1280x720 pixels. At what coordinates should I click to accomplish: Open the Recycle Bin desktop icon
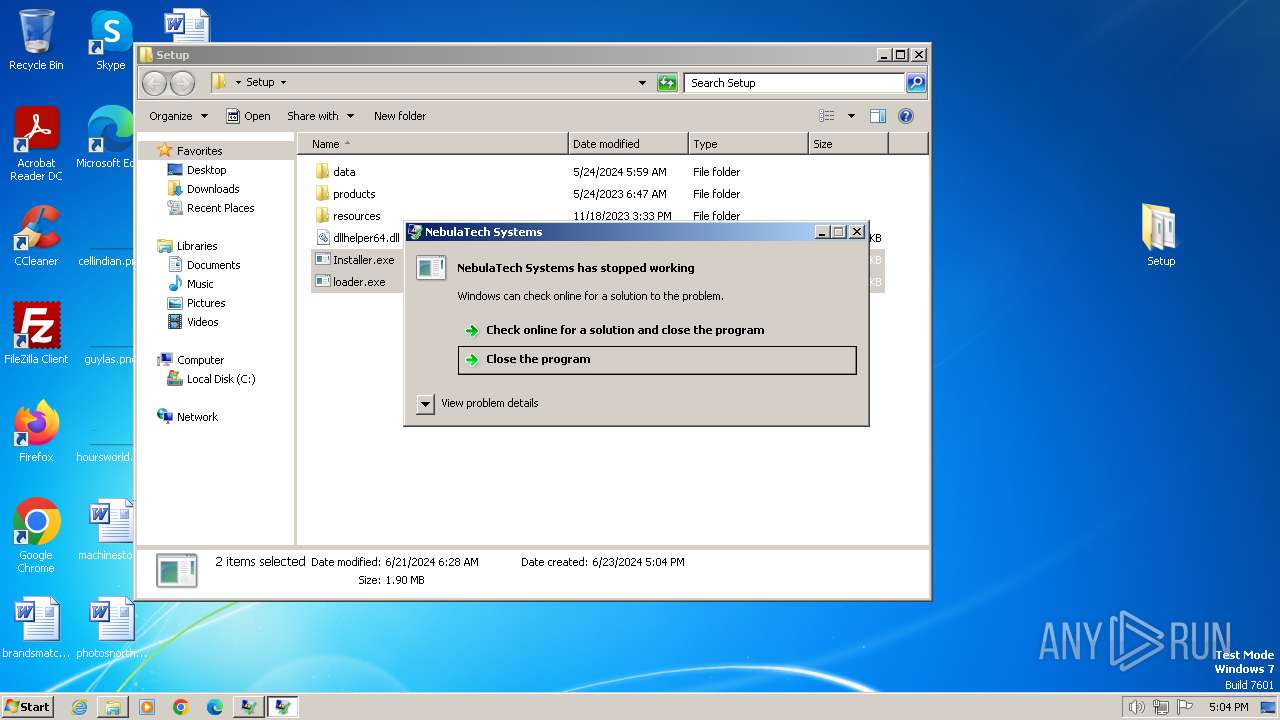pos(36,40)
